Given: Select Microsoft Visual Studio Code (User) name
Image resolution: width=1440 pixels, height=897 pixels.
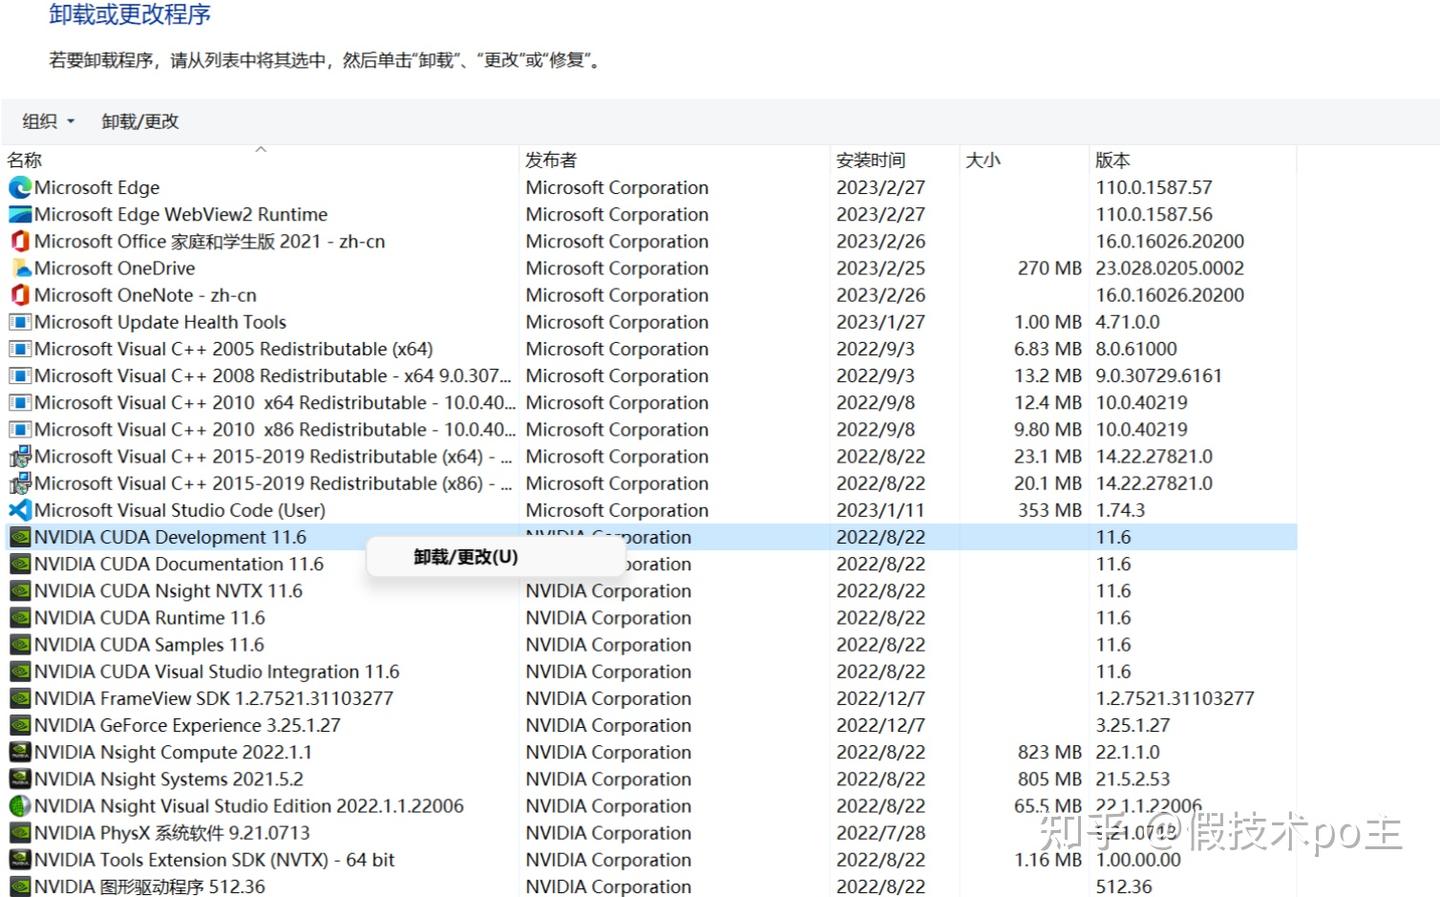Looking at the screenshot, I should point(180,510).
